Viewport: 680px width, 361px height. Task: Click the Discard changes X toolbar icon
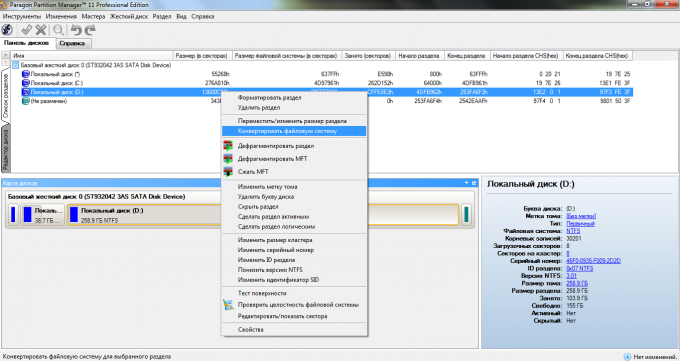point(41,30)
